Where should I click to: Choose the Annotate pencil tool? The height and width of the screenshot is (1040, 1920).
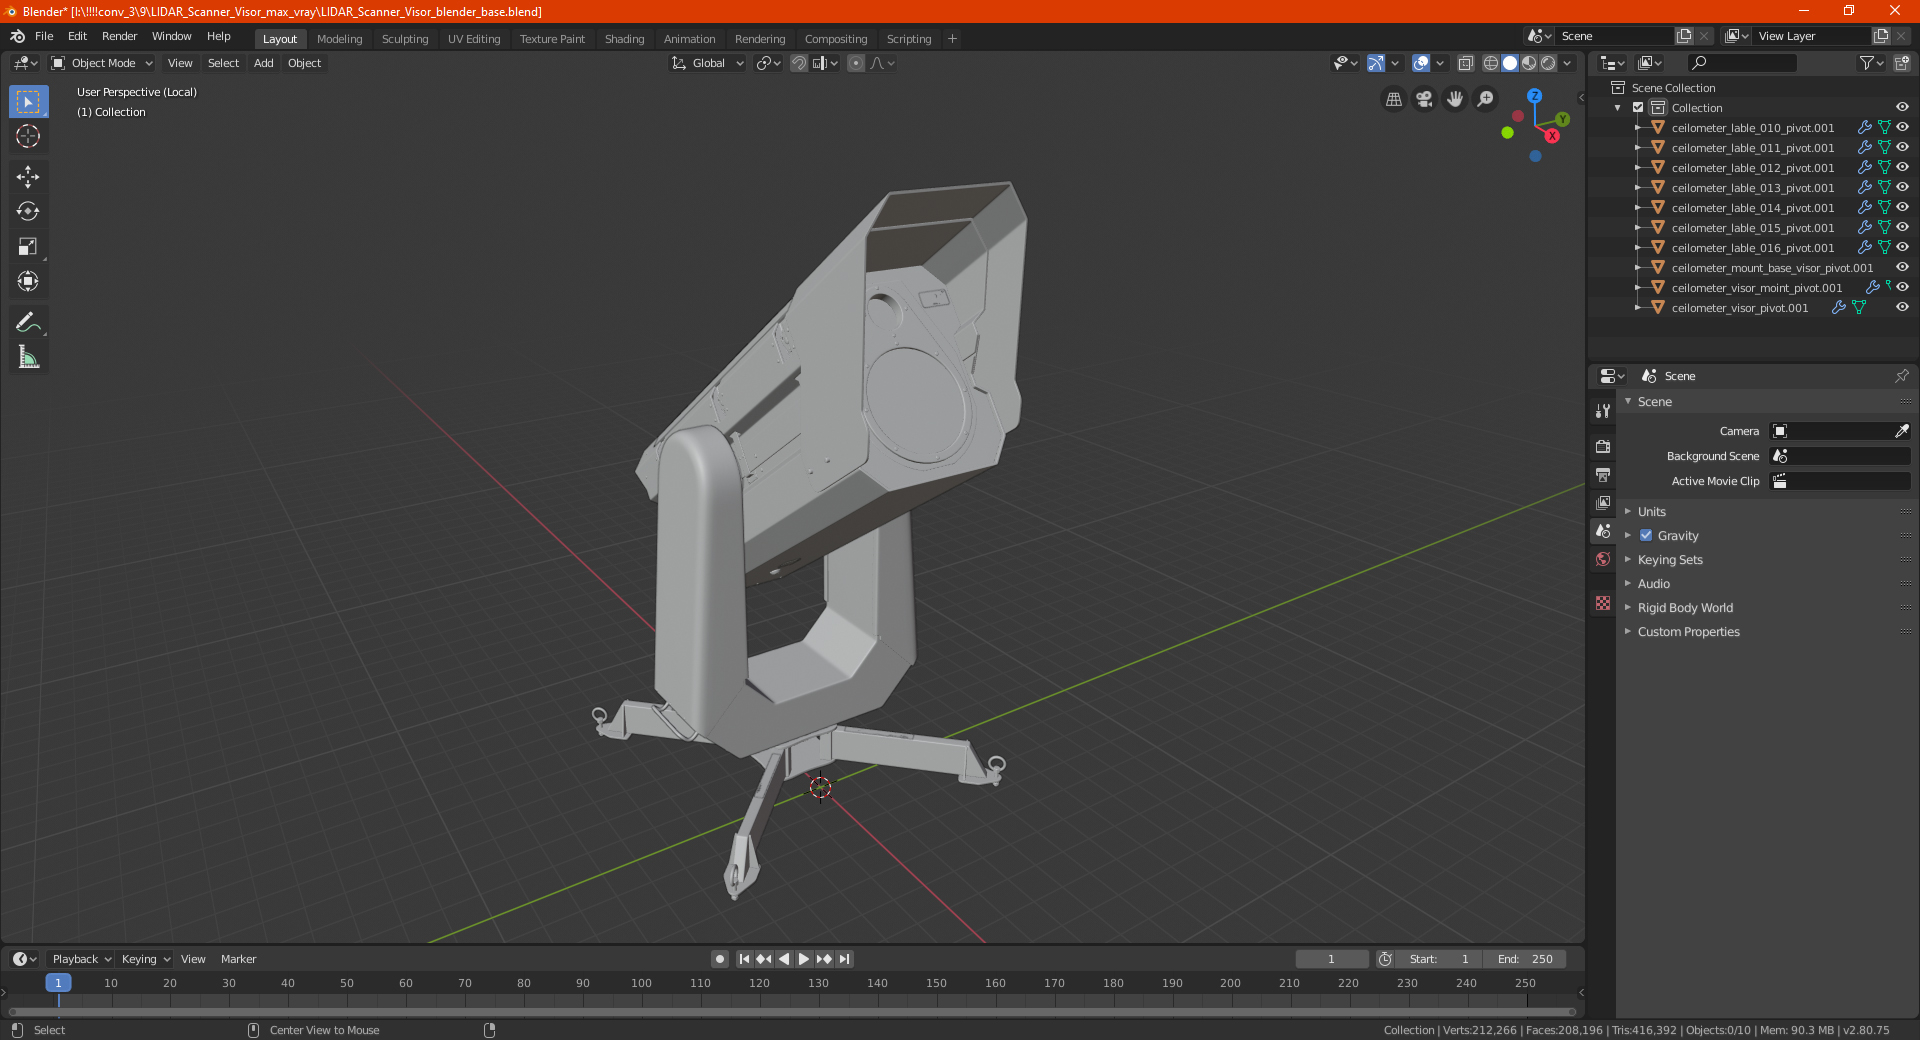[28, 322]
